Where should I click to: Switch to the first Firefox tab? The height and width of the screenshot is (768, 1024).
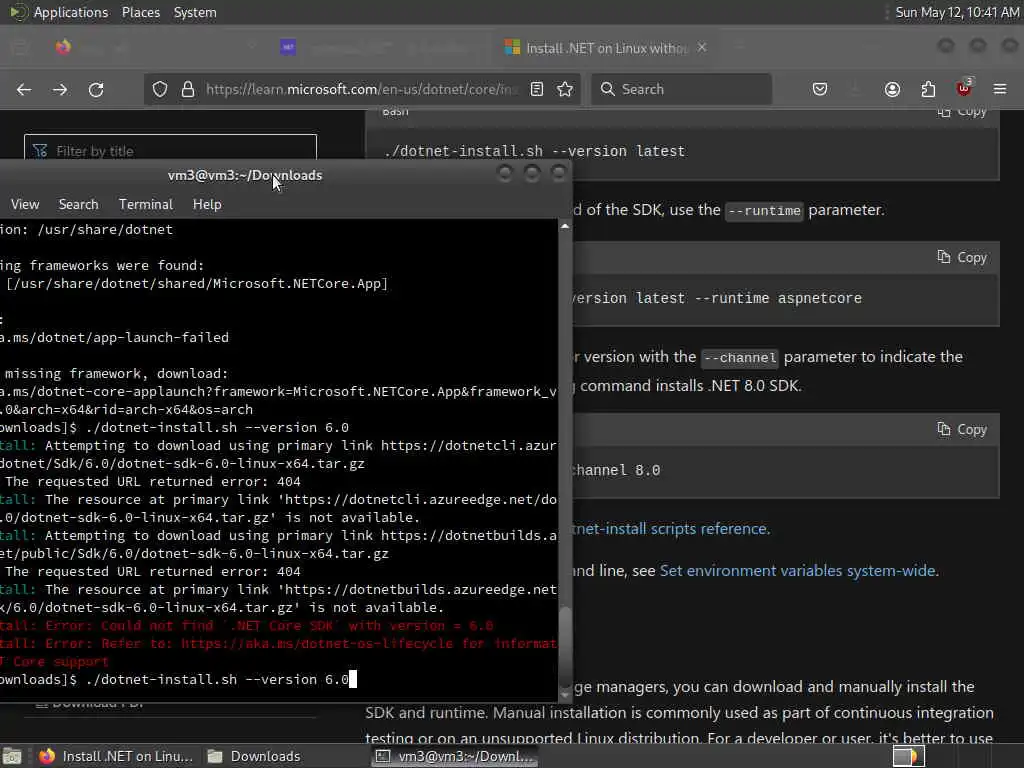[x=63, y=47]
